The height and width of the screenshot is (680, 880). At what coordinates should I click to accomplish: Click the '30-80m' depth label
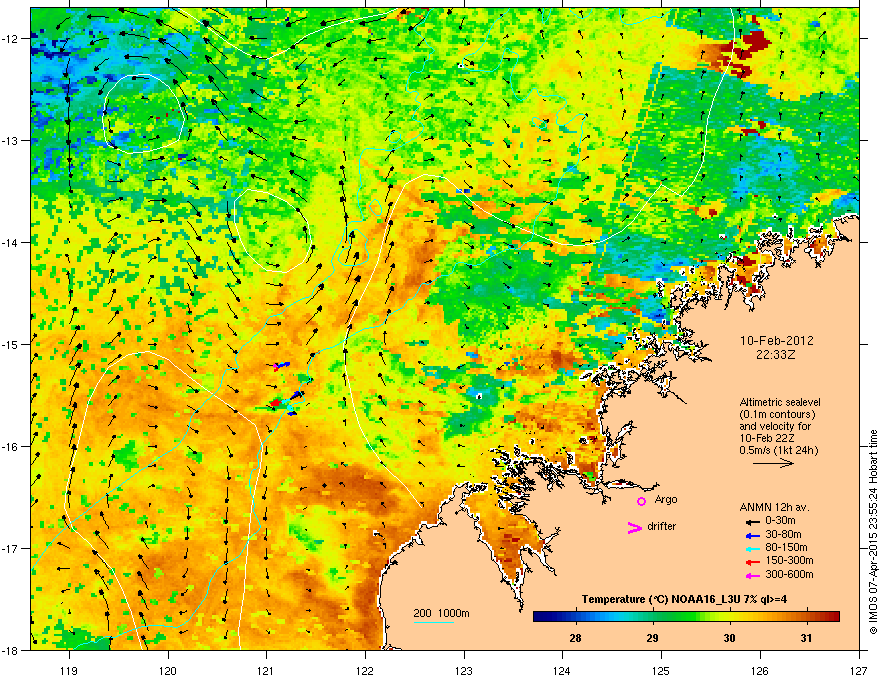coord(783,535)
